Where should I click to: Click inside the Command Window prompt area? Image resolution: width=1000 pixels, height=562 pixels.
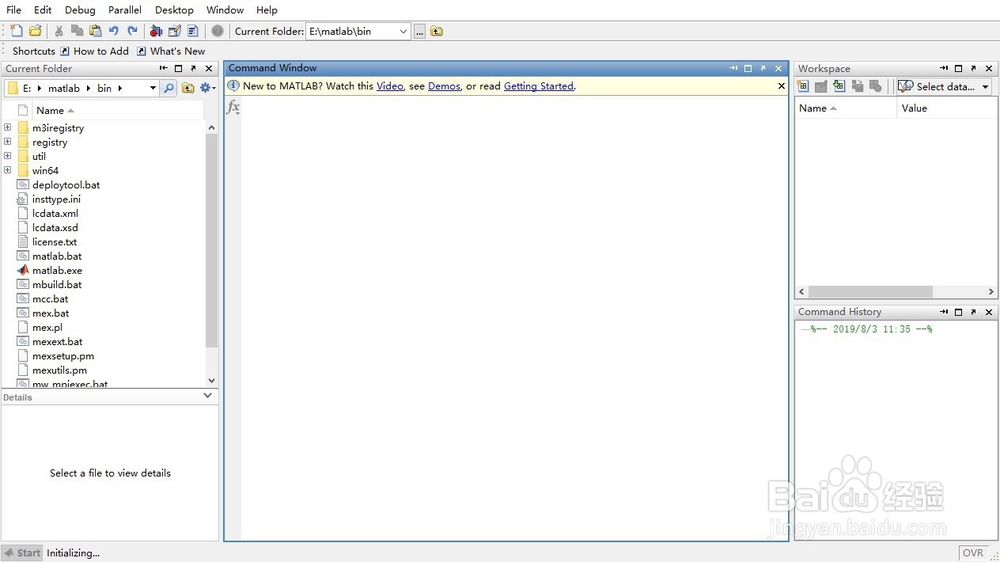514,319
